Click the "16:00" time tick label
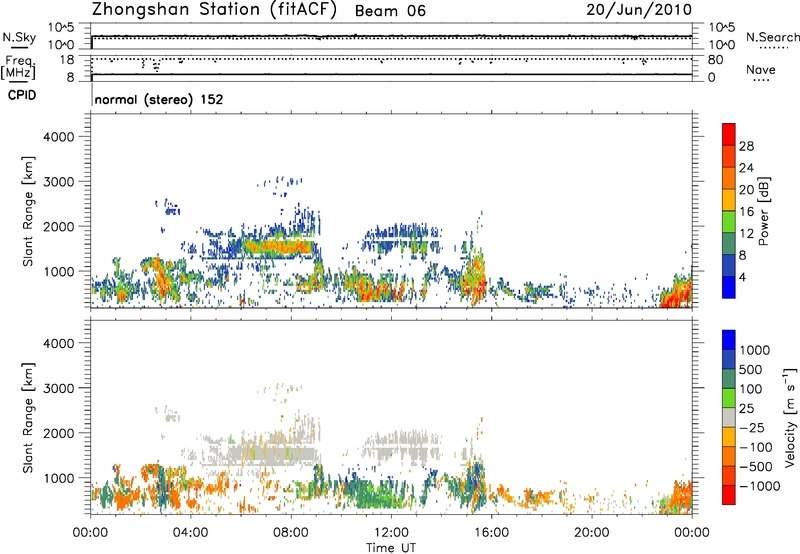Screen dimensions: 800x554 491,533
